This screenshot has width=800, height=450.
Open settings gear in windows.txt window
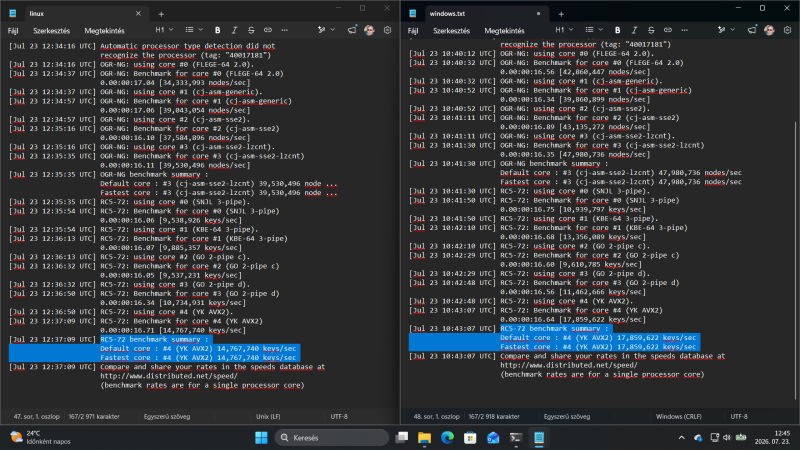click(x=787, y=30)
